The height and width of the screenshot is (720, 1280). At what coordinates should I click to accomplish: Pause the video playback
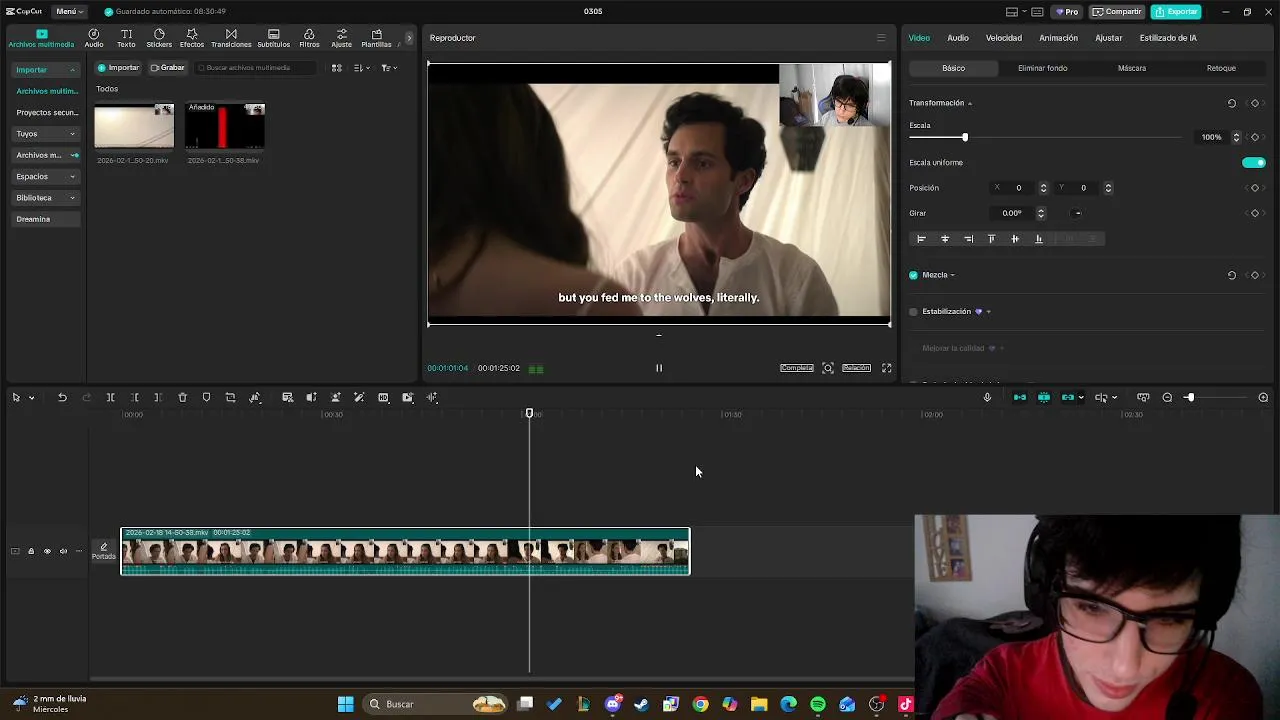point(659,368)
